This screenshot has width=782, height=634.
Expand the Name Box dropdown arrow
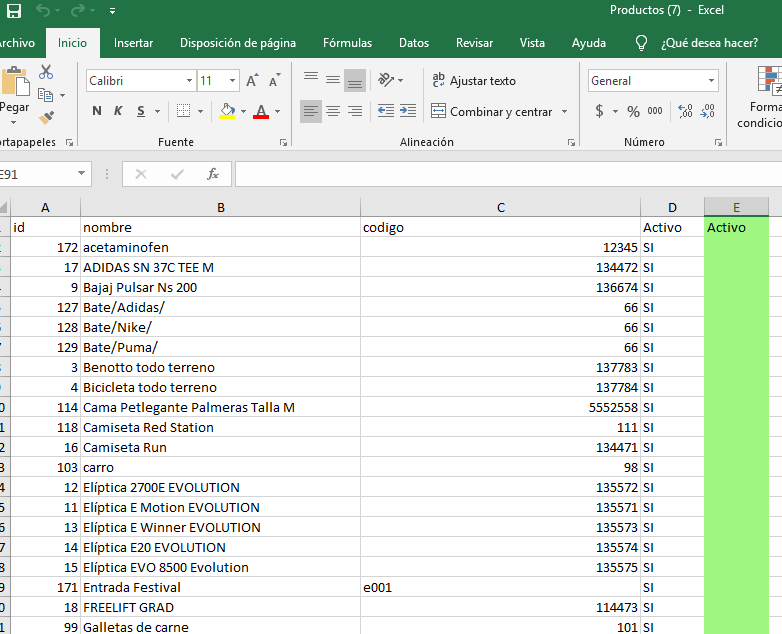coord(82,174)
